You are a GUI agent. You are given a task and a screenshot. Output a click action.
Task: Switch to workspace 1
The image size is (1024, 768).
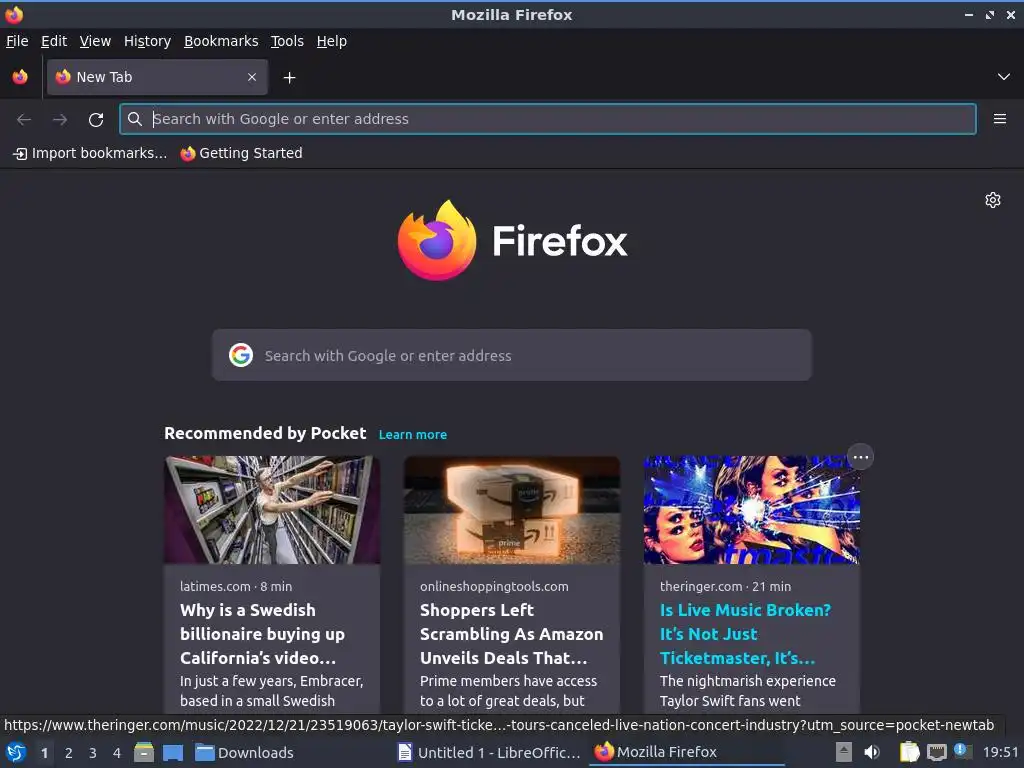point(44,753)
